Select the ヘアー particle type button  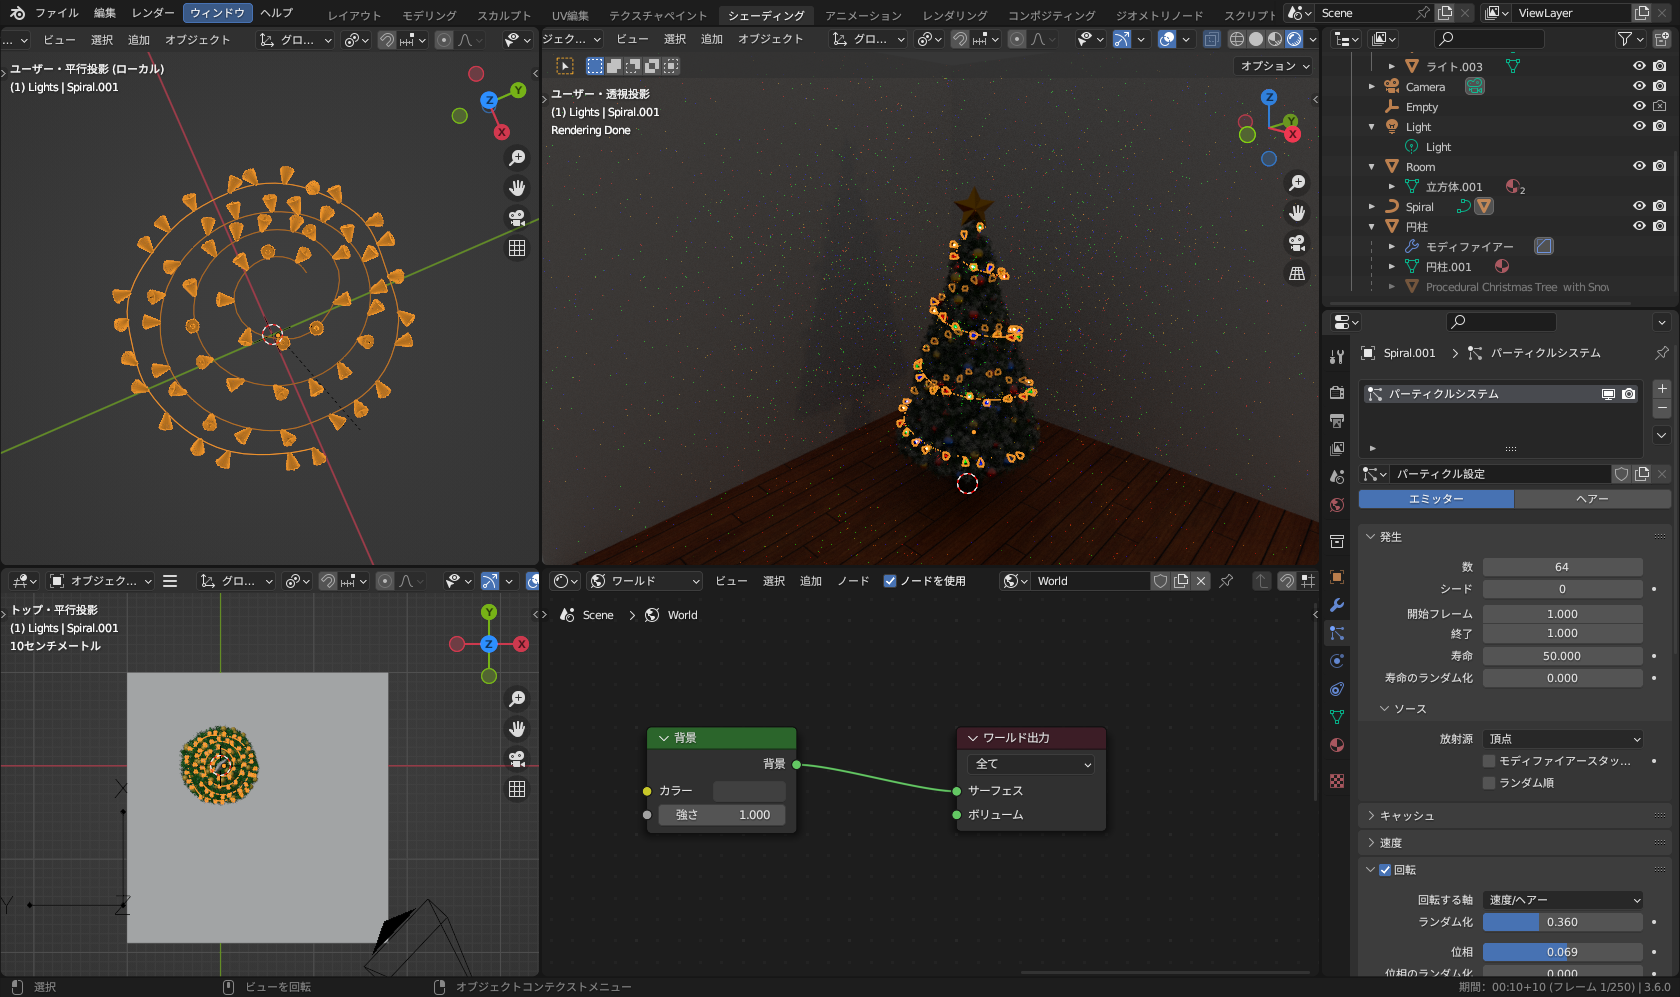1592,499
